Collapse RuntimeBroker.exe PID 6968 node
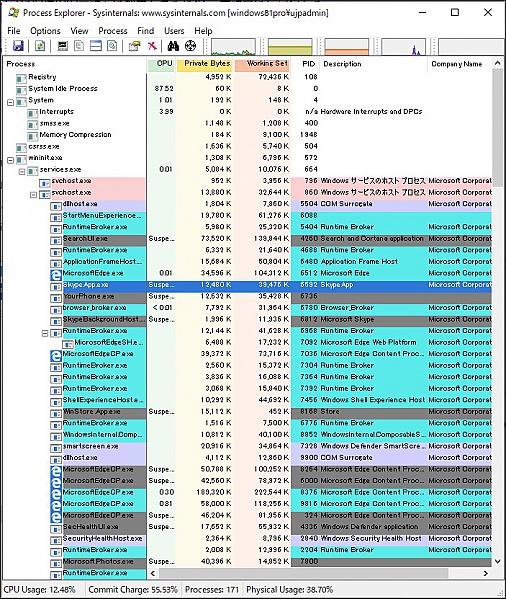 [x=45, y=333]
